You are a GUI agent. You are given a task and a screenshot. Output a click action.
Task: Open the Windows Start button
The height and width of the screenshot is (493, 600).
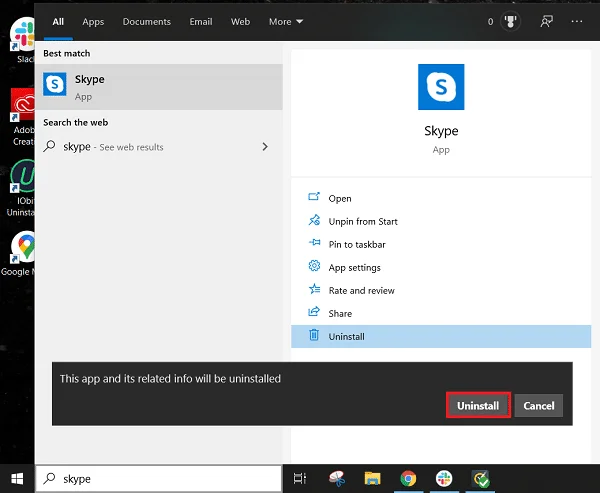17,478
